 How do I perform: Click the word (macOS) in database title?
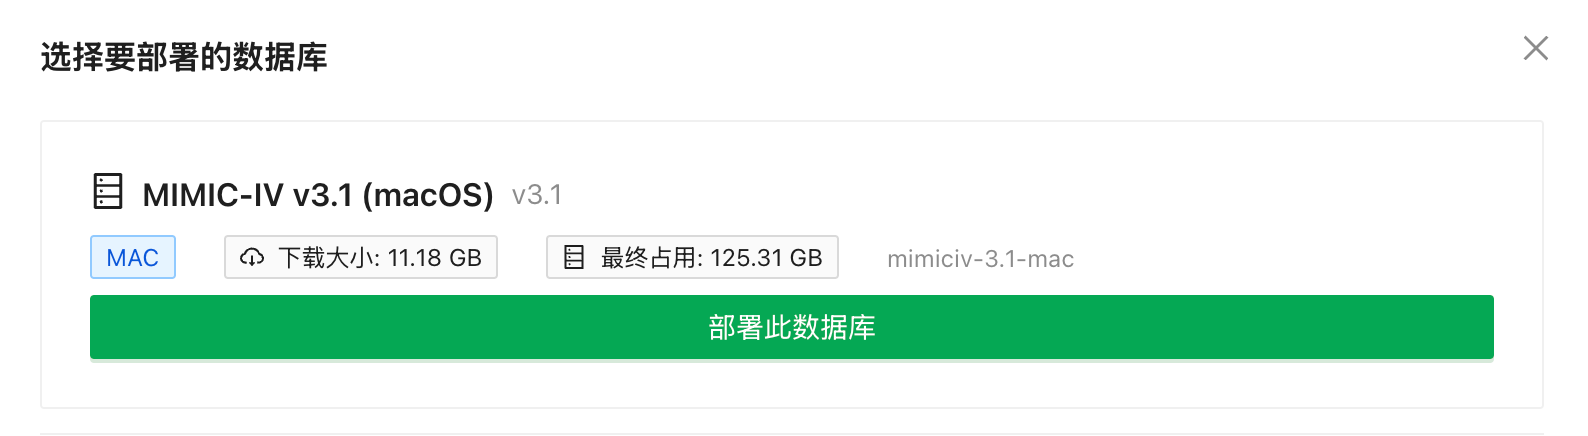(x=428, y=194)
